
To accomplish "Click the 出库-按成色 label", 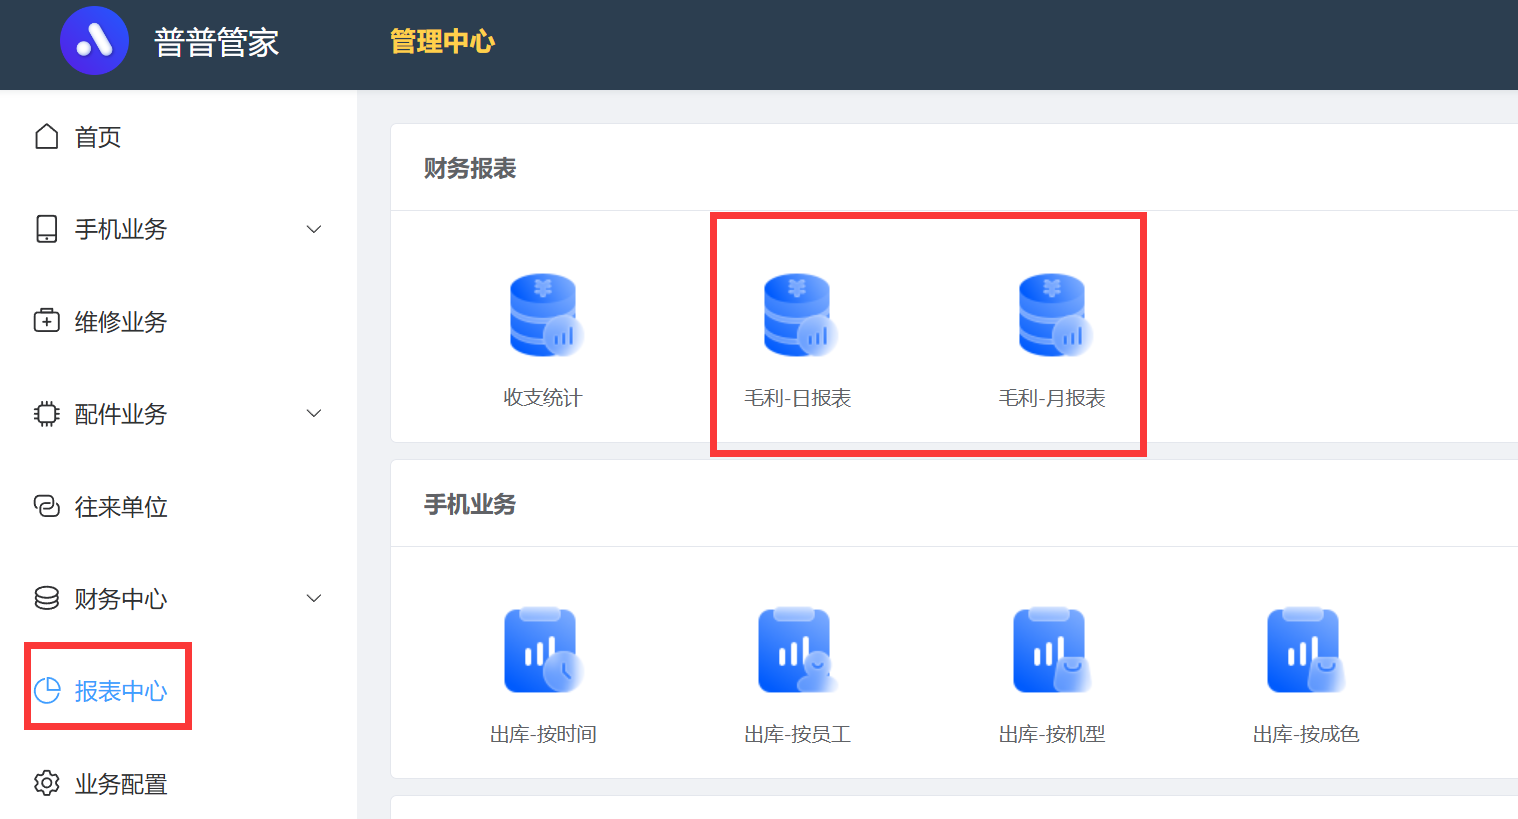I will 1306,734.
